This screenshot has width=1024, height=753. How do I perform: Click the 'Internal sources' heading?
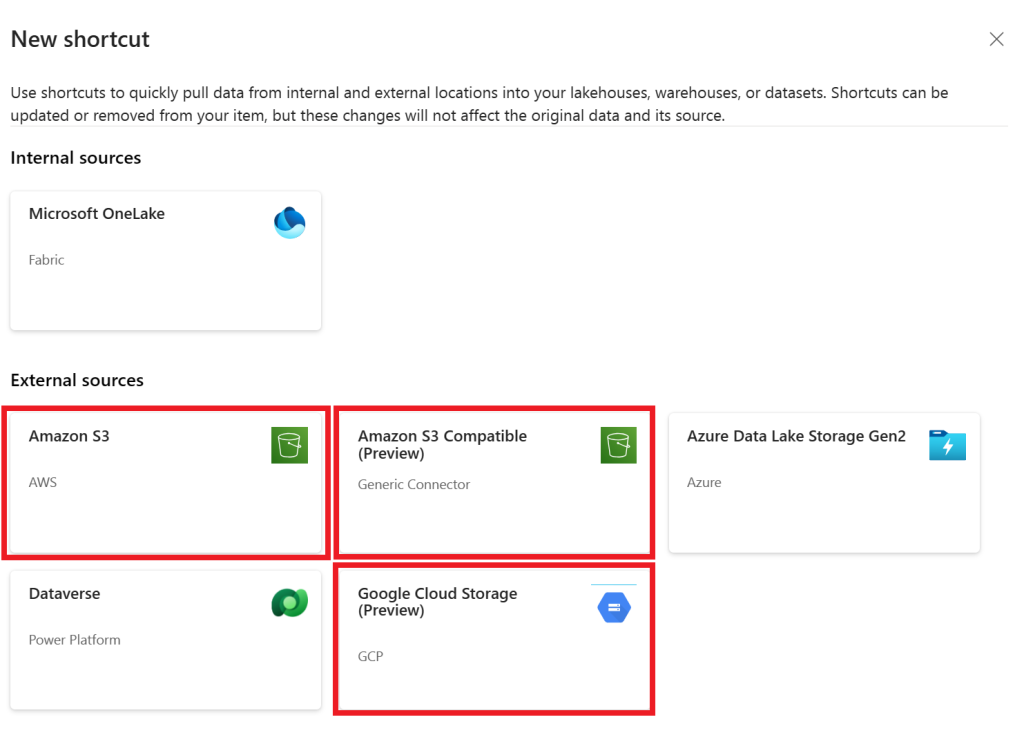coord(76,158)
